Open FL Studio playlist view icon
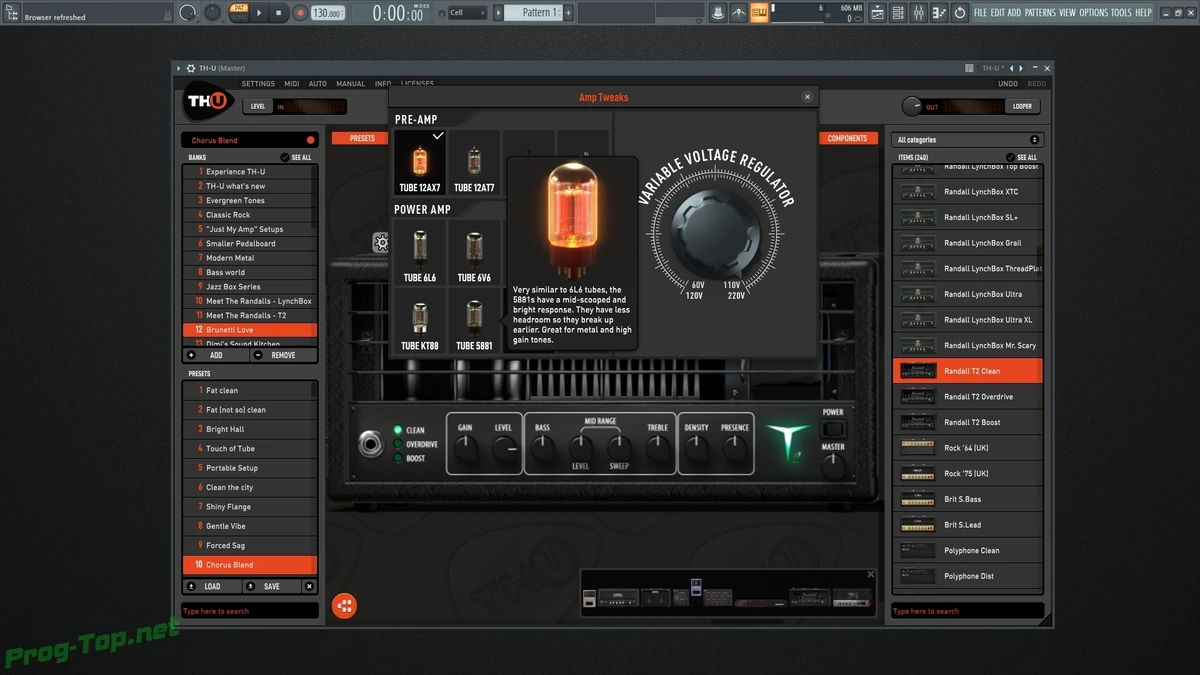 click(877, 13)
